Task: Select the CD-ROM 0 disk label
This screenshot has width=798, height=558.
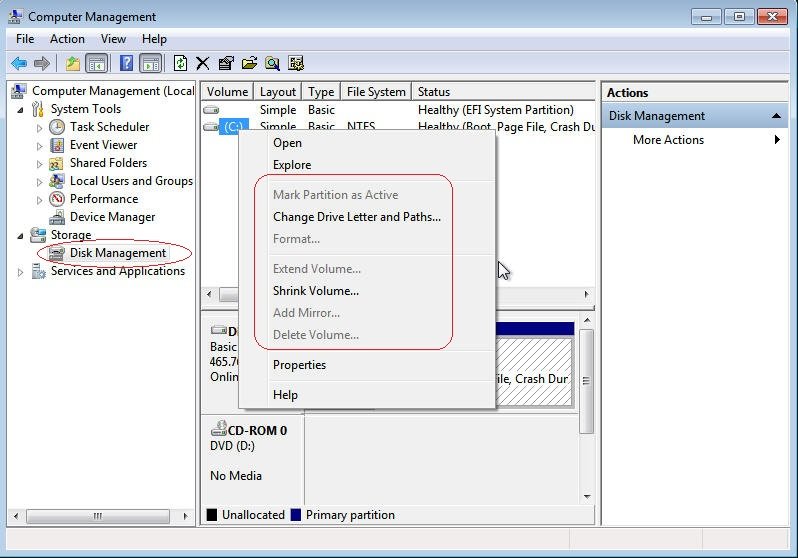Action: pos(257,431)
